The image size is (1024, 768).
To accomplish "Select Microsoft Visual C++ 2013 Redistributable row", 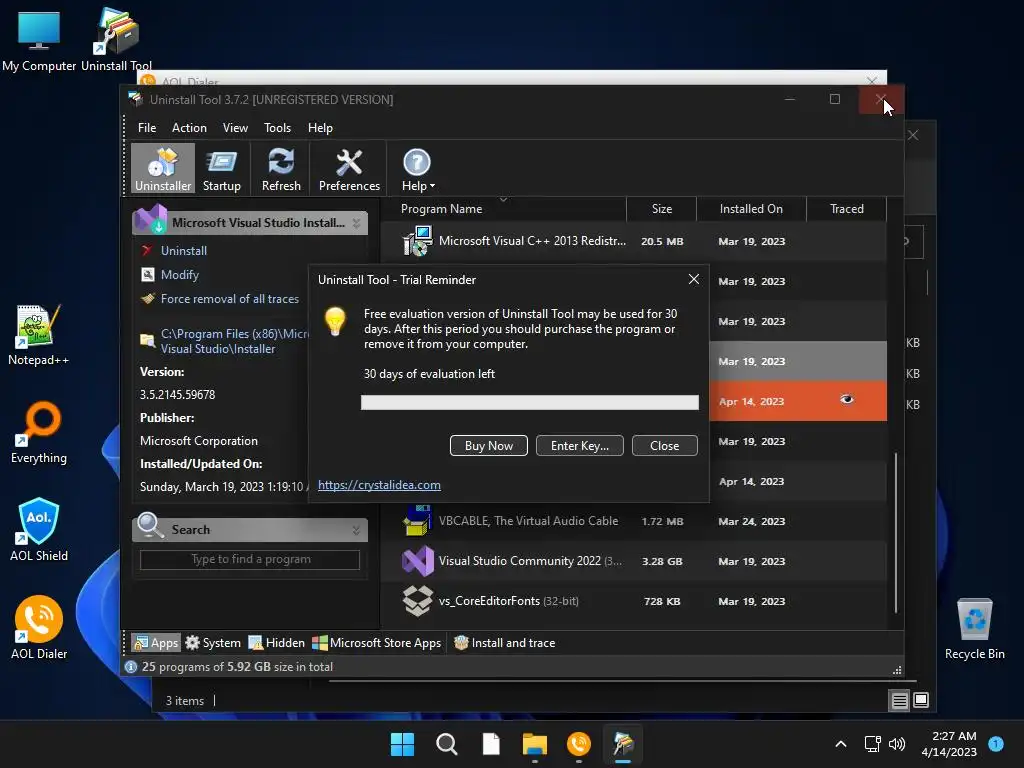I will click(x=633, y=241).
